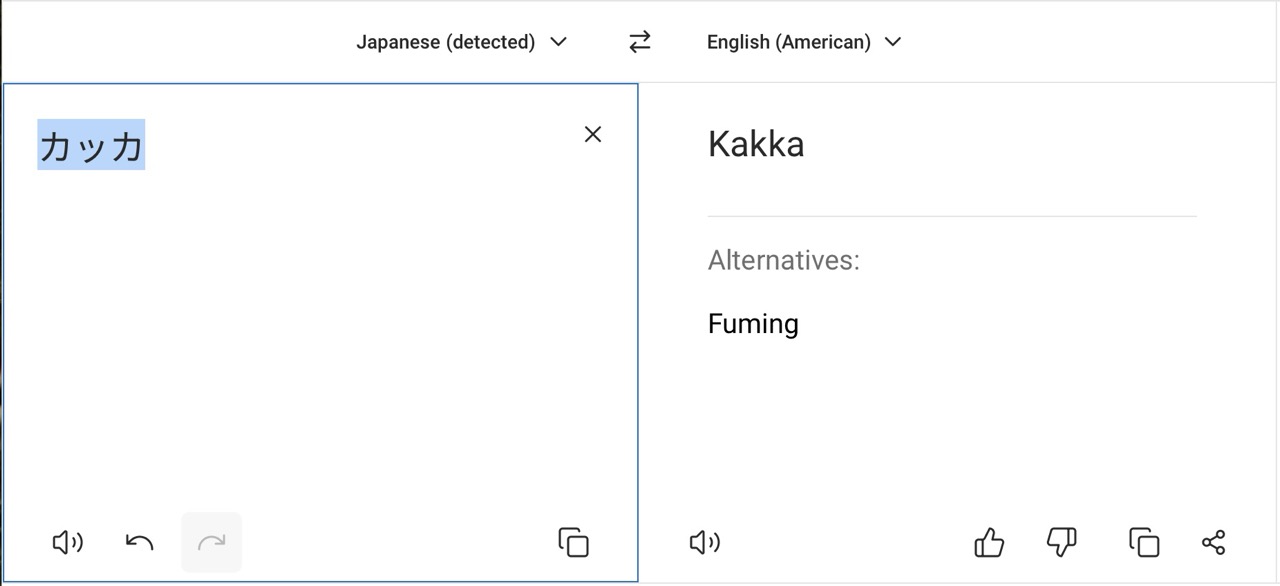Click the highlighted text カッカ
This screenshot has height=586, width=1280.
click(91, 145)
